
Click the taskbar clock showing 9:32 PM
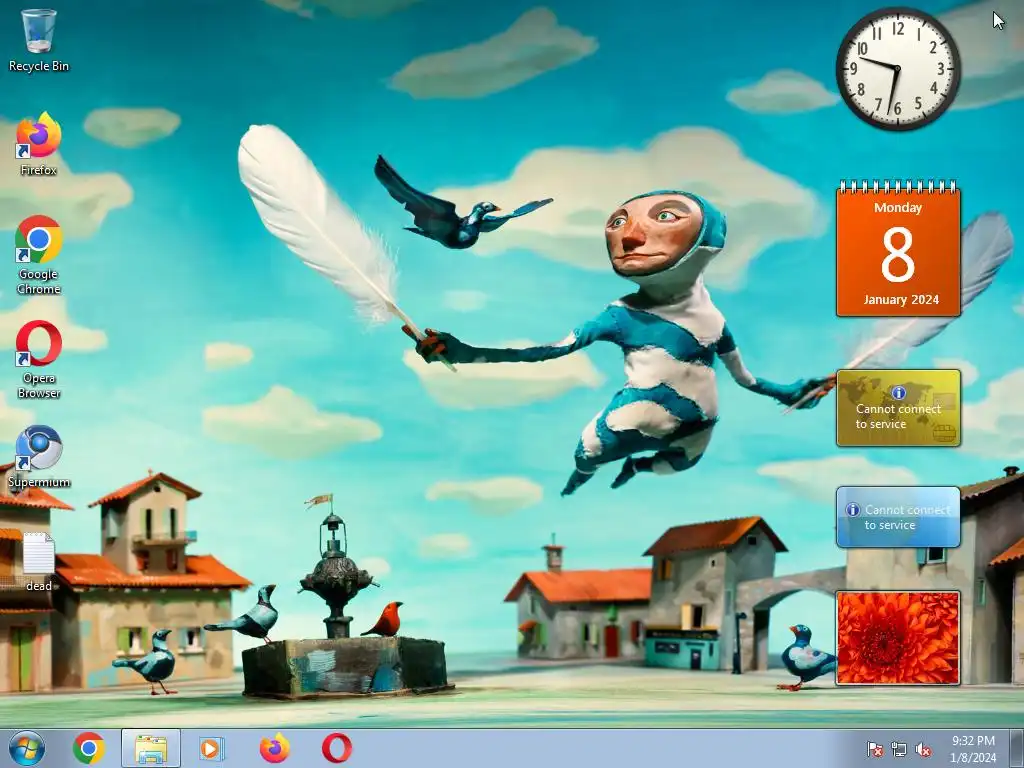973,741
